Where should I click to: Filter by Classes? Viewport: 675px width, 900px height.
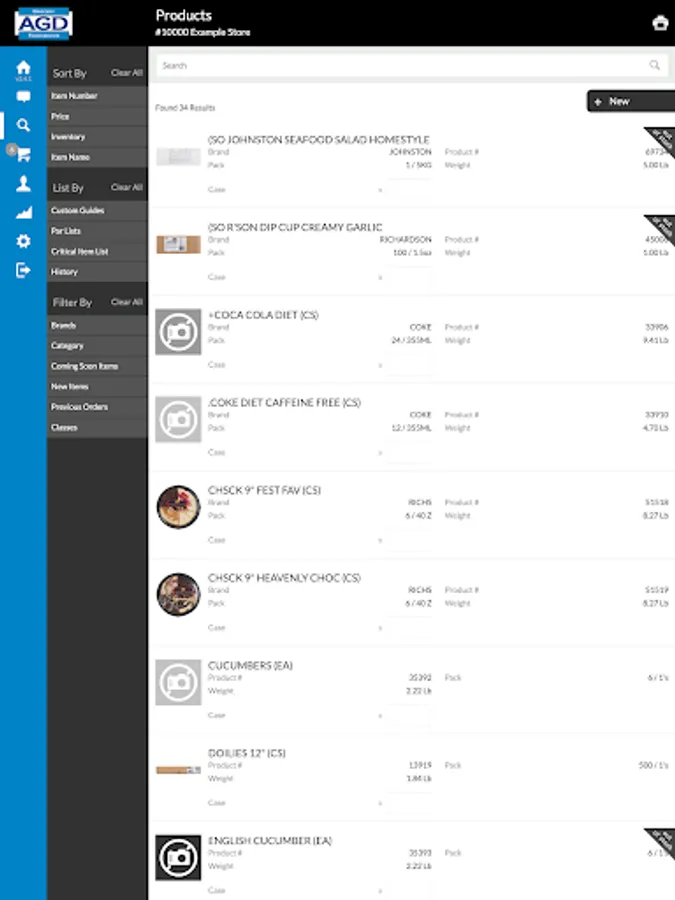pyautogui.click(x=97, y=428)
